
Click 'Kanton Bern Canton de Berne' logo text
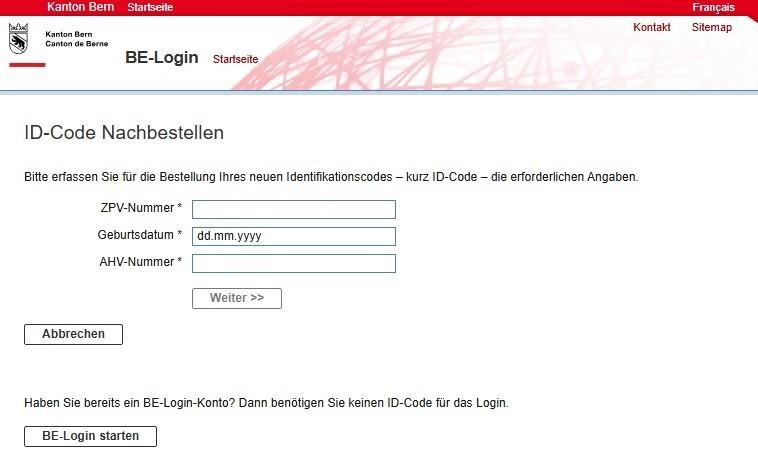click(x=76, y=39)
